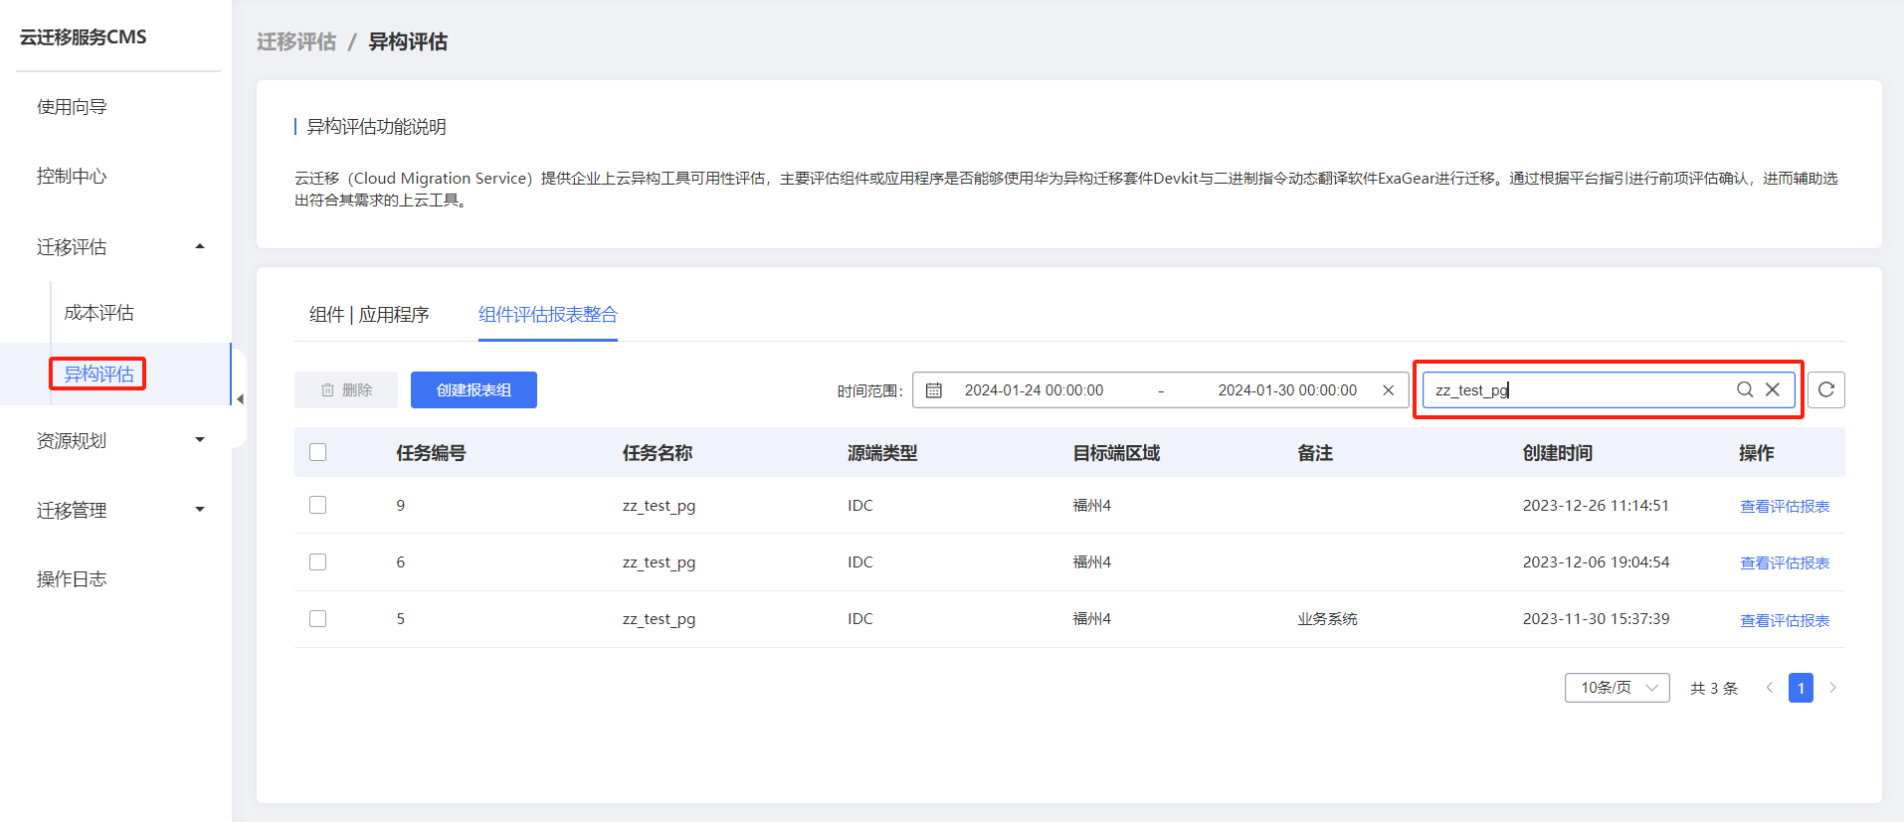The image size is (1904, 822).
Task: Click the search magnifier icon in search box
Action: (x=1745, y=390)
